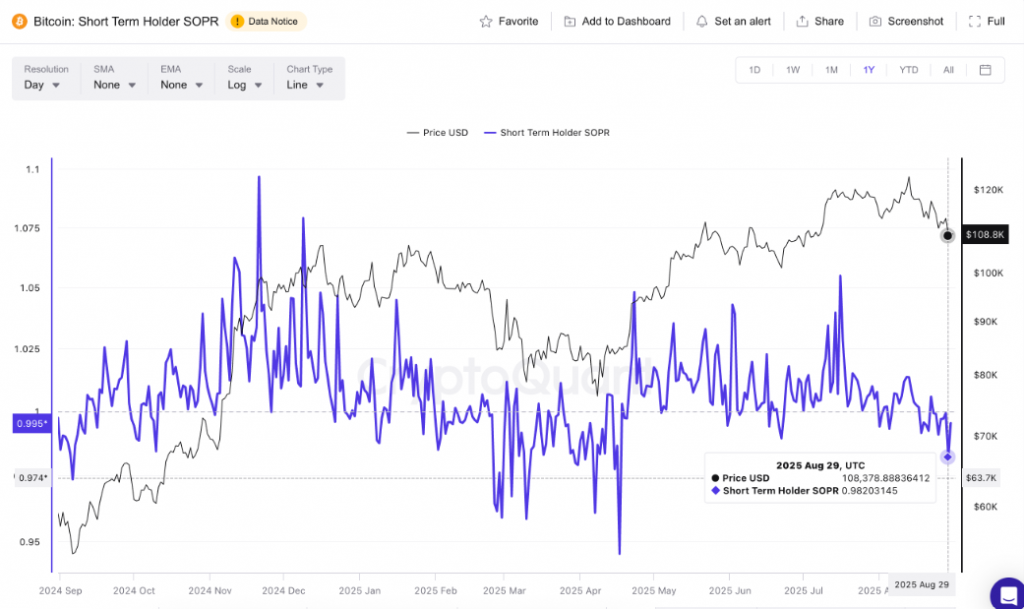Viewport: 1024px width, 609px height.
Task: Click the Favorite star icon
Action: pyautogui.click(x=486, y=21)
